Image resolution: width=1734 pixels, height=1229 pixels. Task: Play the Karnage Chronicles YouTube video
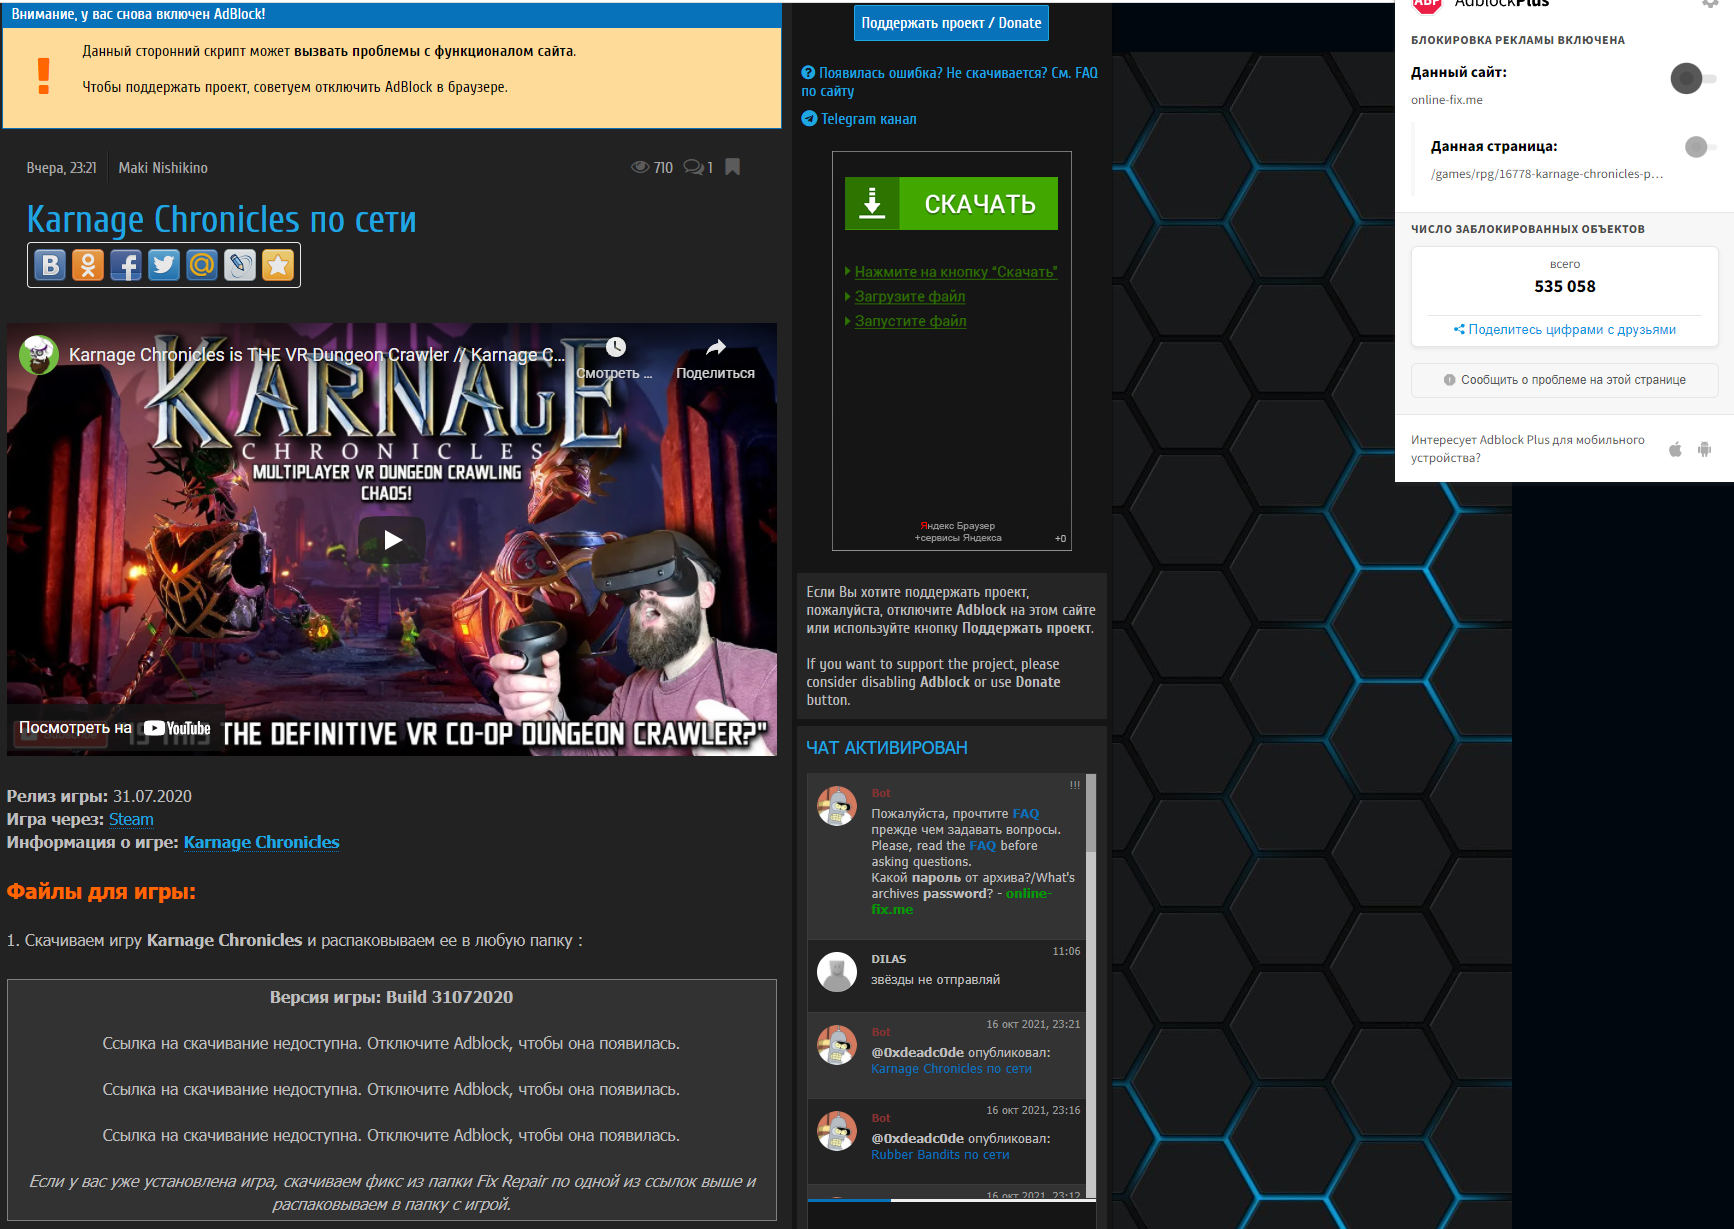click(x=392, y=540)
